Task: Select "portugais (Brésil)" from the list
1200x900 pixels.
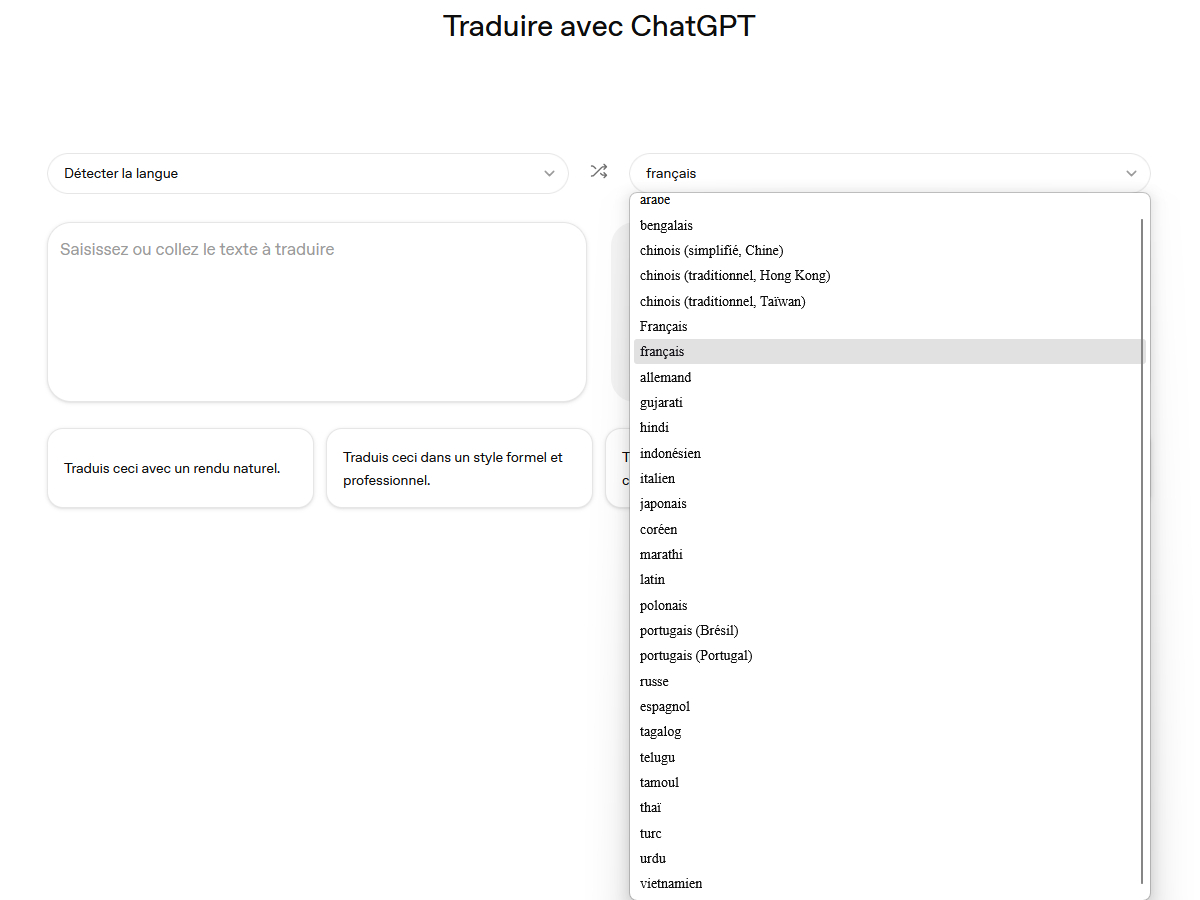Action: tap(689, 630)
